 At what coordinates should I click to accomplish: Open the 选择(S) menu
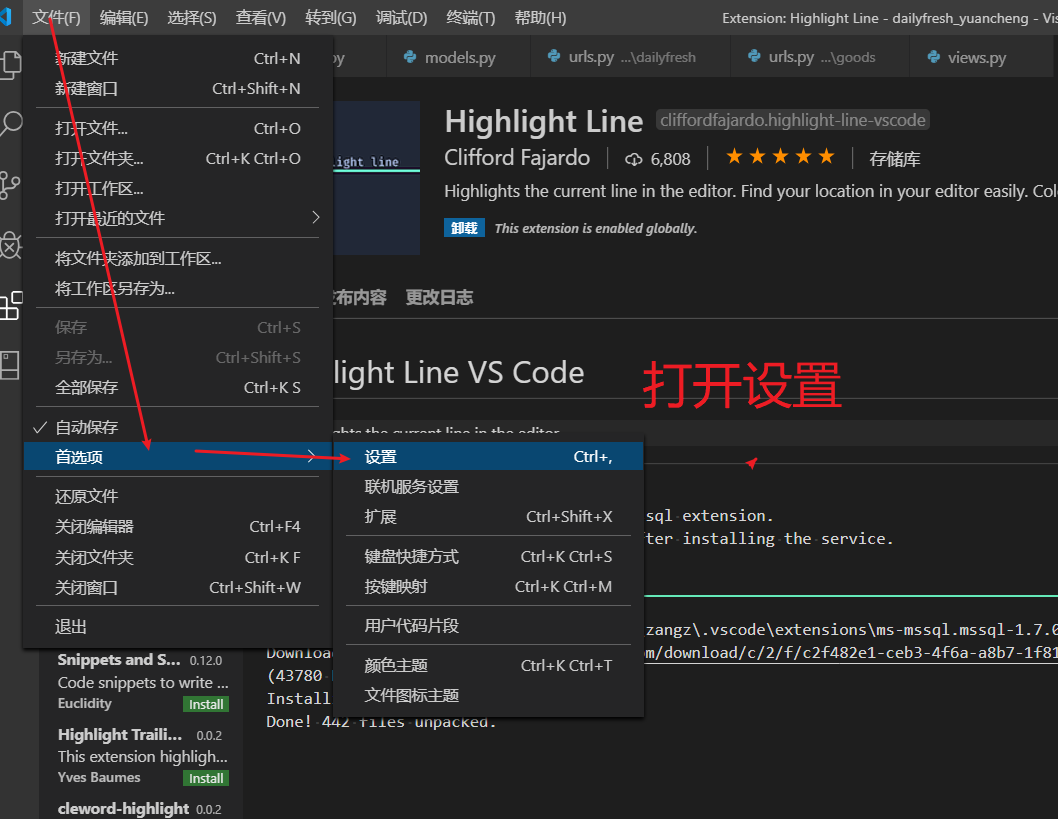tap(192, 18)
